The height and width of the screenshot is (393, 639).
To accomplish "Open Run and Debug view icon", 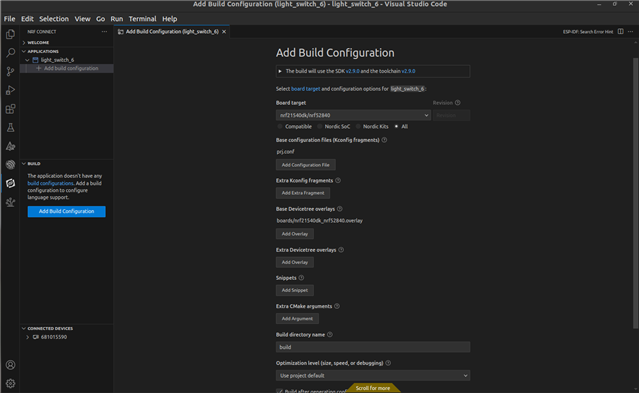I will point(11,90).
